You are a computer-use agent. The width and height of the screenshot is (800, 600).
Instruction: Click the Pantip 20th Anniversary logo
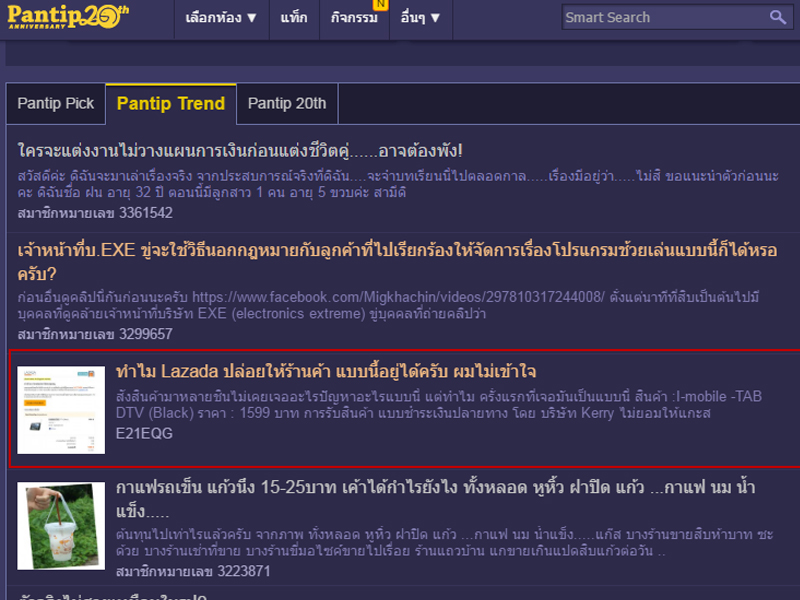tap(68, 17)
